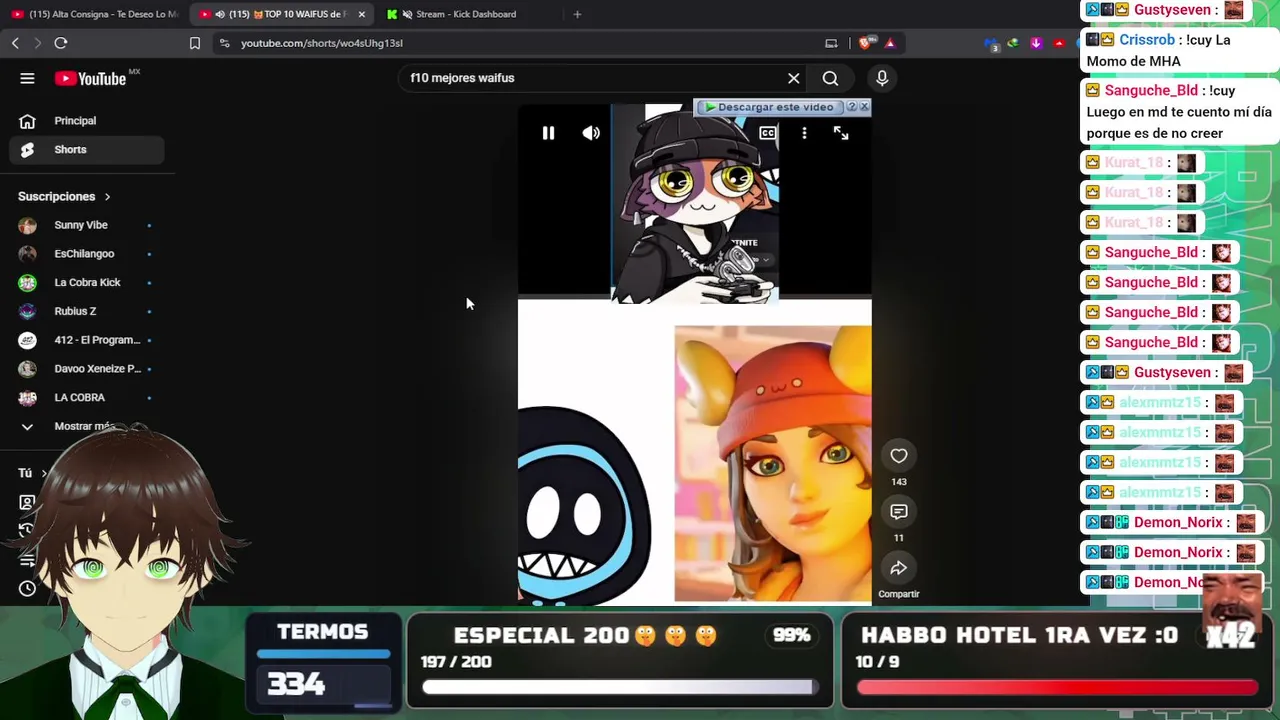Open the Davoo Xeneize channel
The image size is (1280, 720).
88,369
